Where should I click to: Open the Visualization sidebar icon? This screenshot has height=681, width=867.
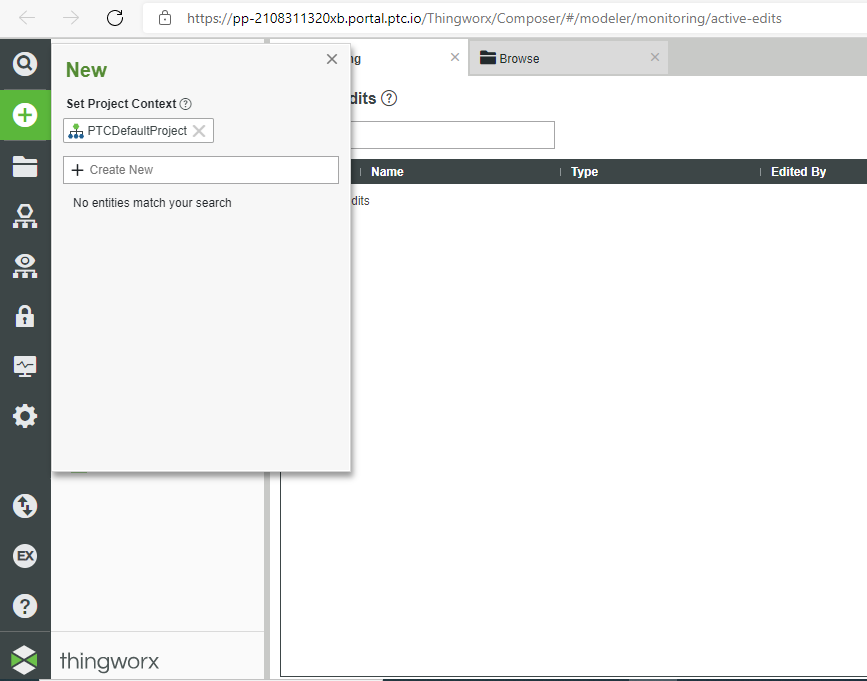tap(24, 266)
